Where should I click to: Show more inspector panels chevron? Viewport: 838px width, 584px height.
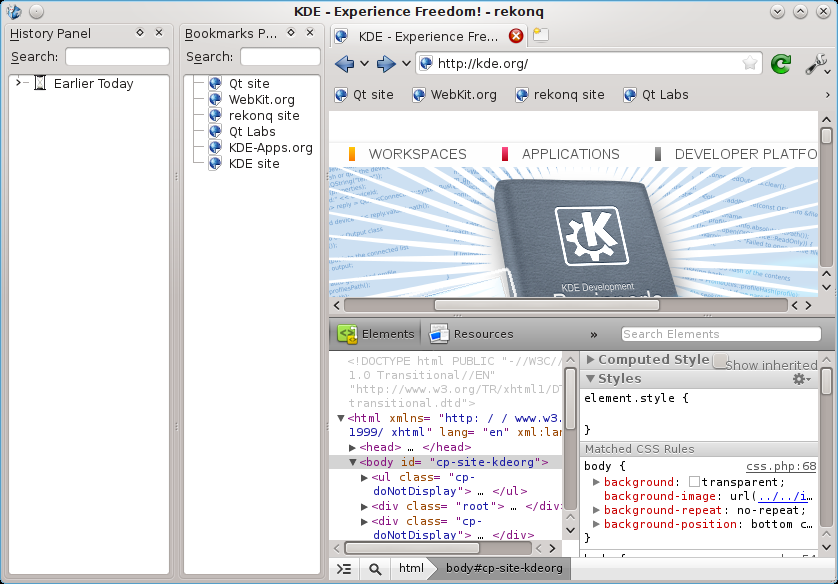594,334
